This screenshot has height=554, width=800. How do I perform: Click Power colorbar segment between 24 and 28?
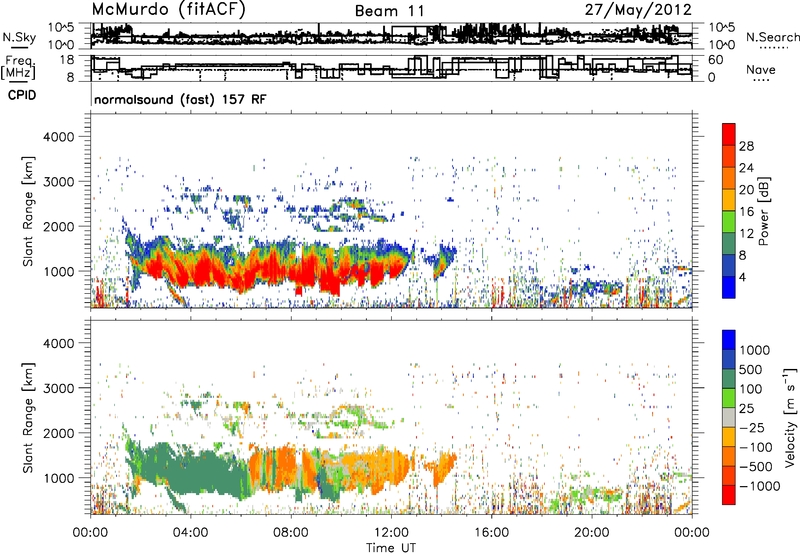pos(729,156)
